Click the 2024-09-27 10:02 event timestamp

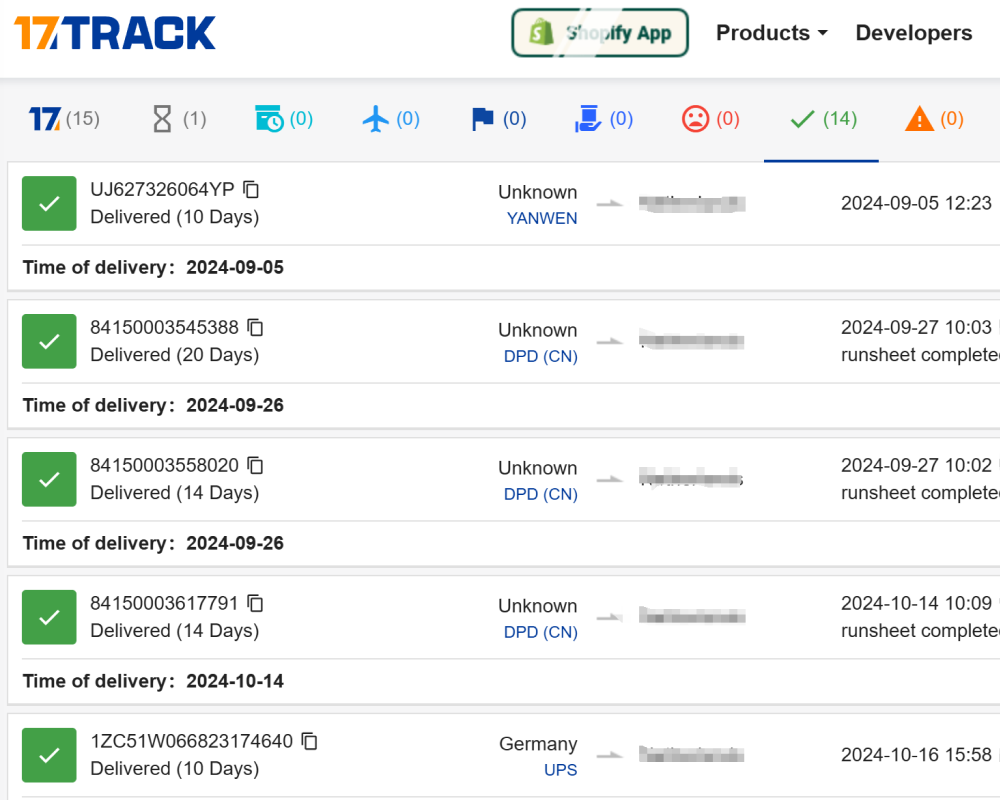click(916, 465)
